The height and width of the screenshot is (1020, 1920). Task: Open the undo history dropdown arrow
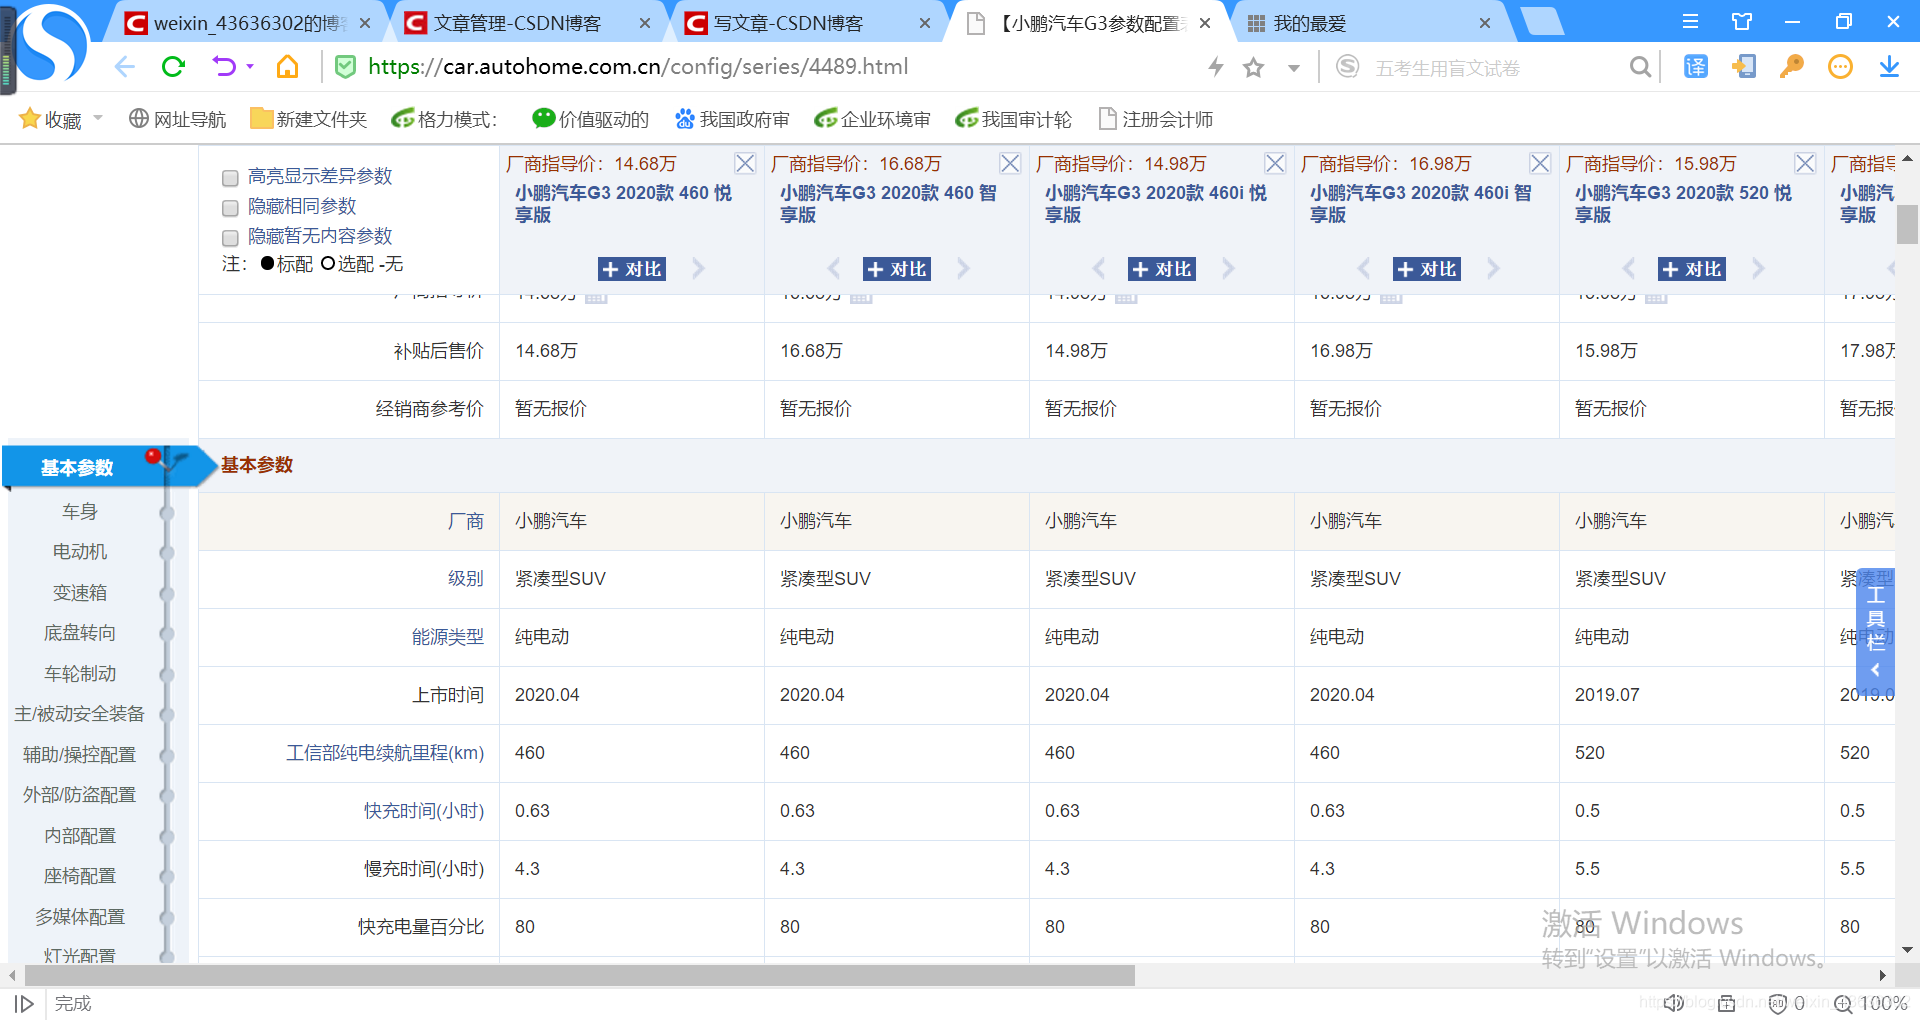point(250,67)
